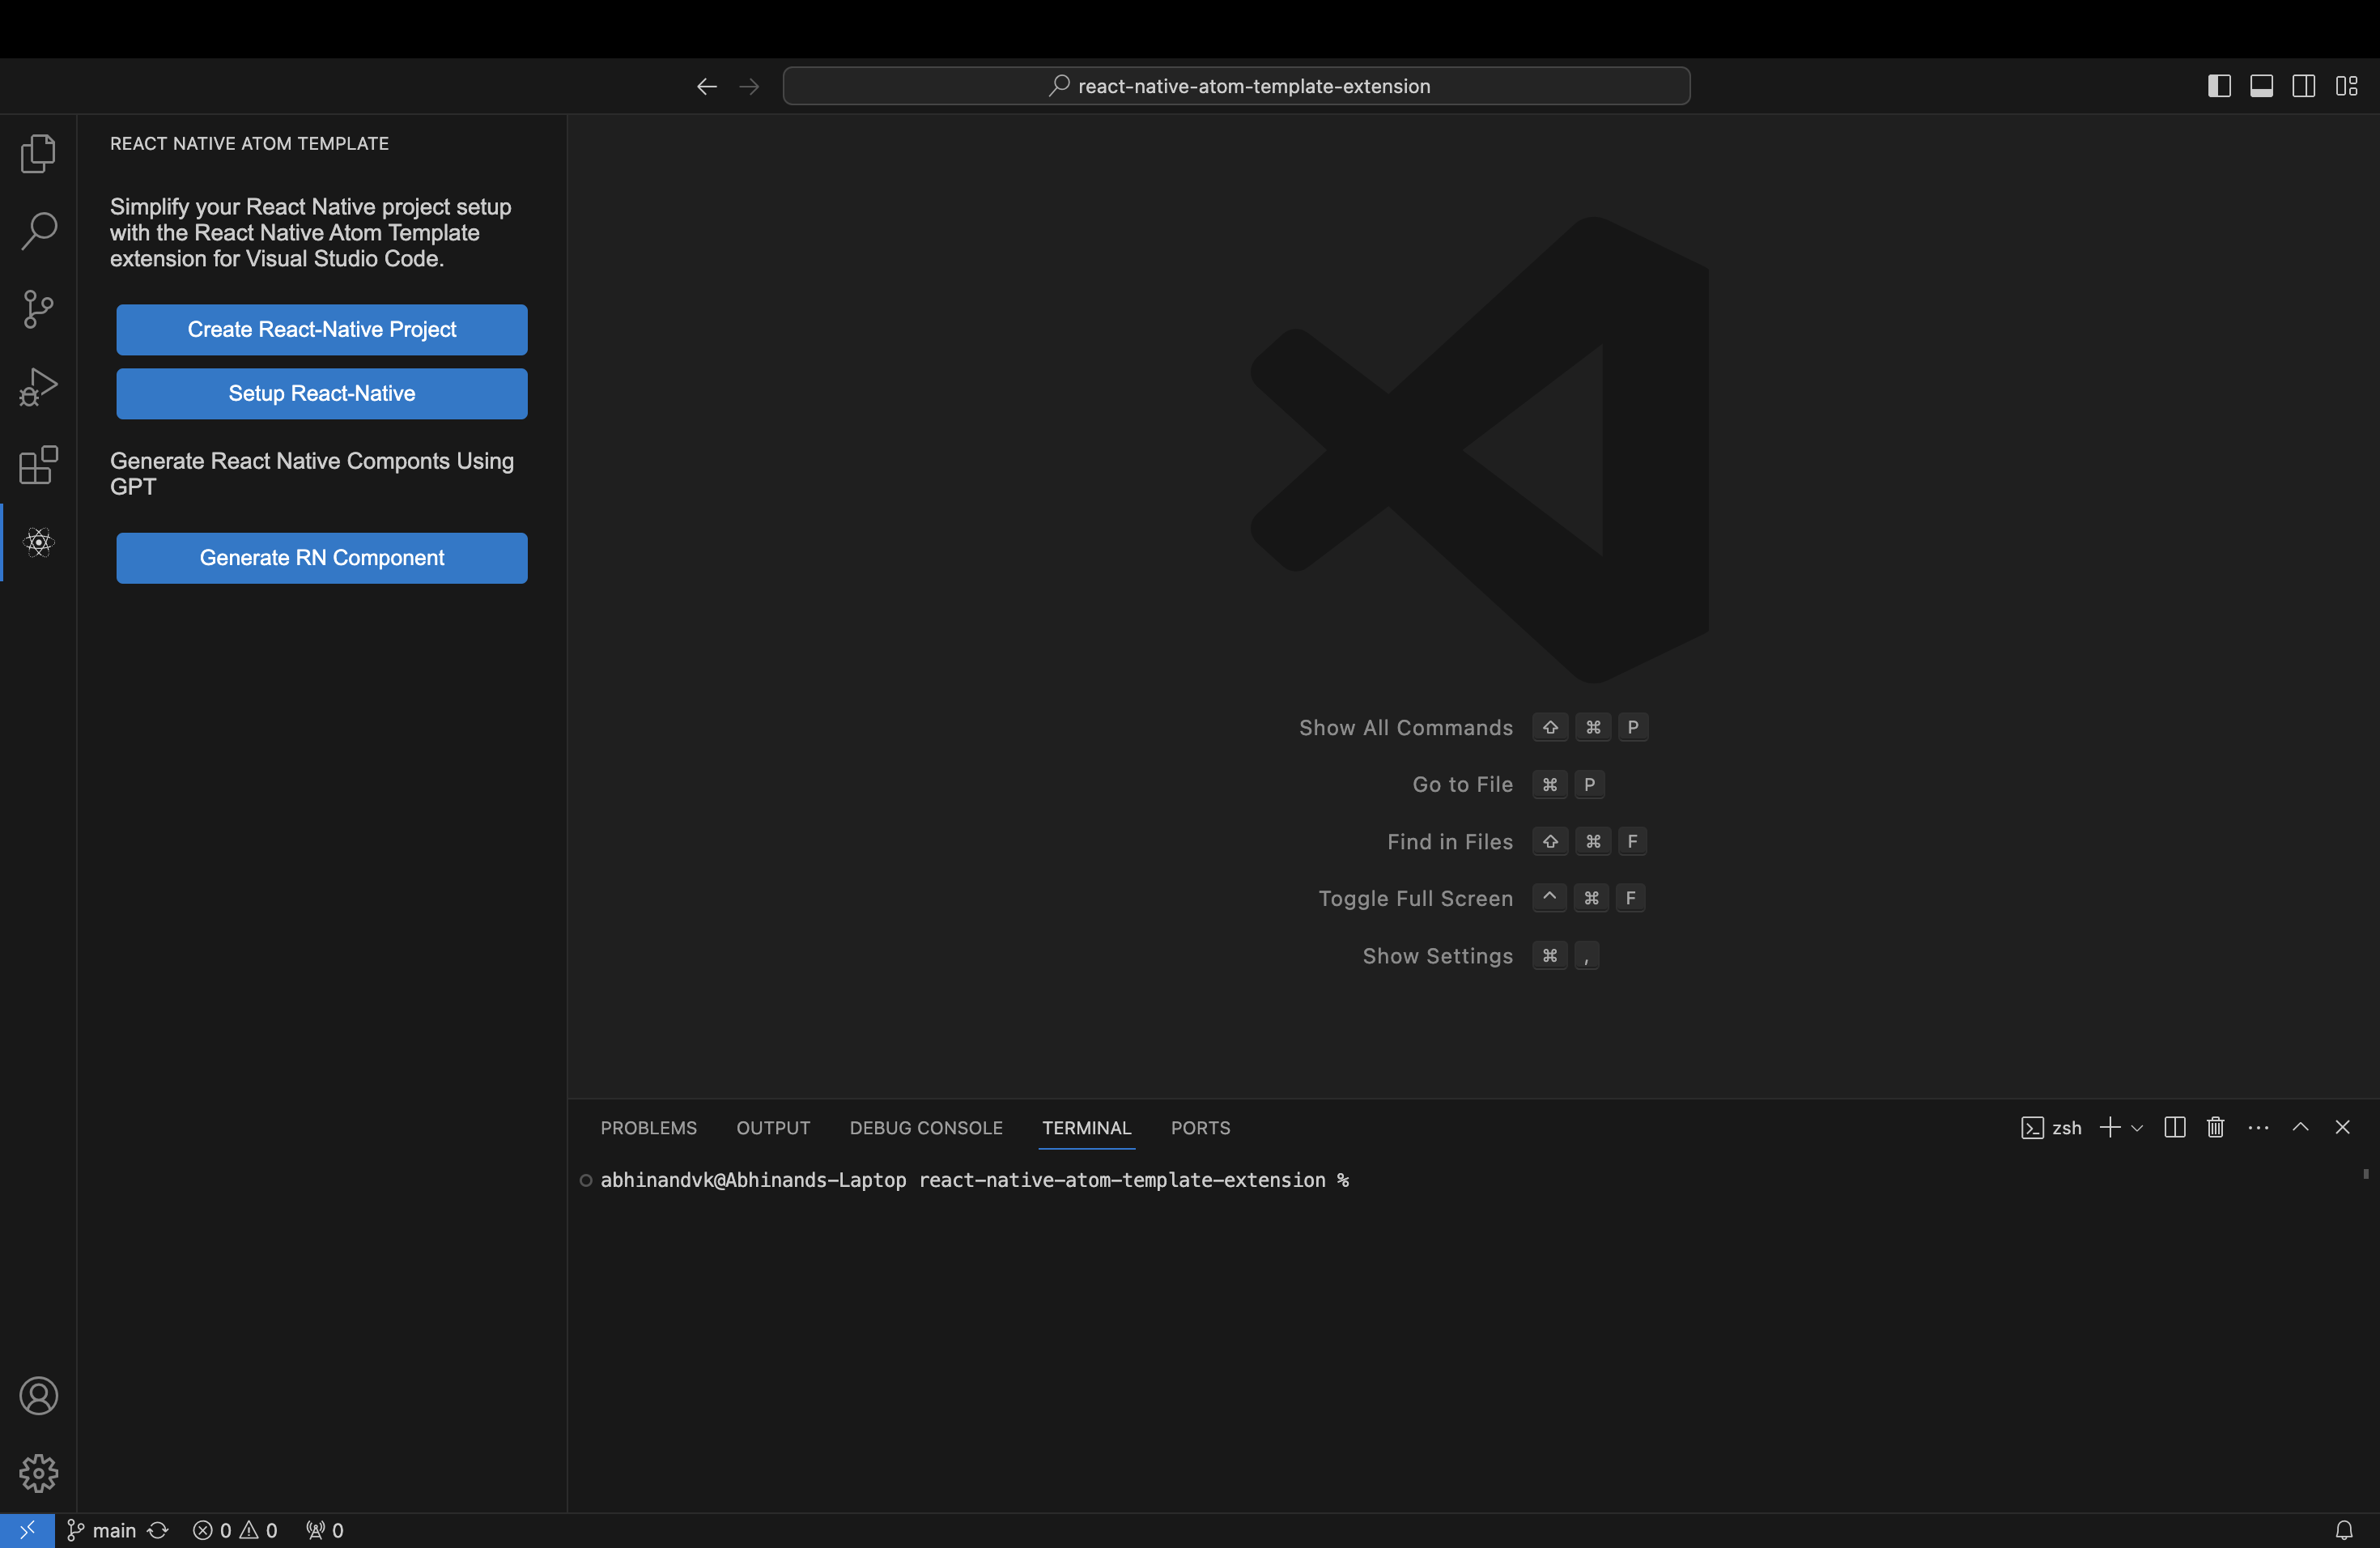Click the main branch in status bar
Viewport: 2380px width, 1548px height.
point(101,1530)
